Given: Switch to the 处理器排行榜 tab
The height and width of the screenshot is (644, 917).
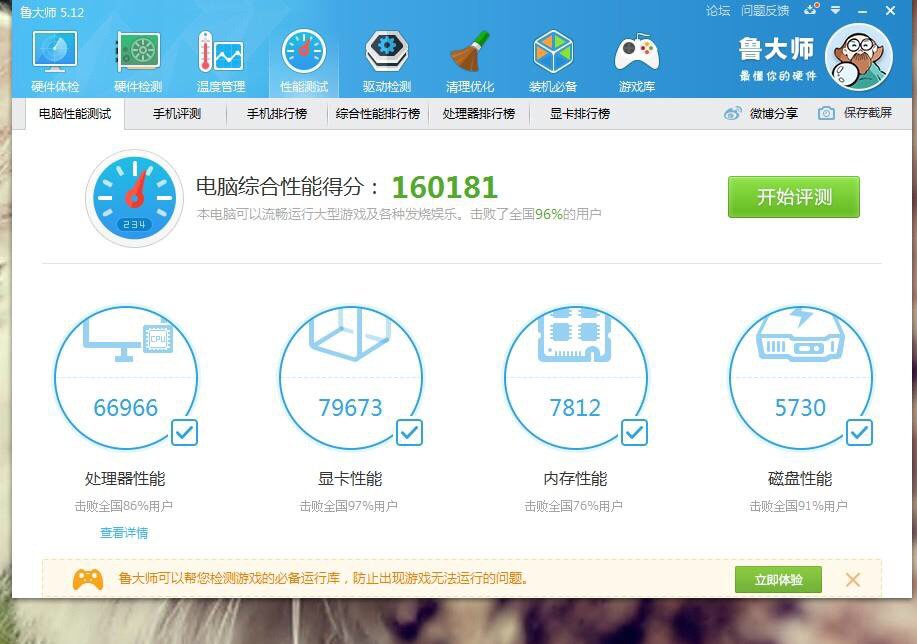Looking at the screenshot, I should 479,114.
